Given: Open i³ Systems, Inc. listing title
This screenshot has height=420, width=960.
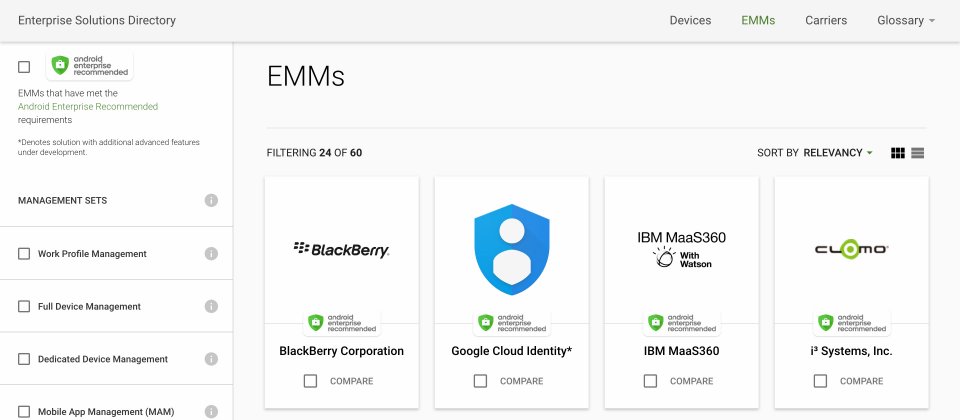Looking at the screenshot, I should click(852, 351).
